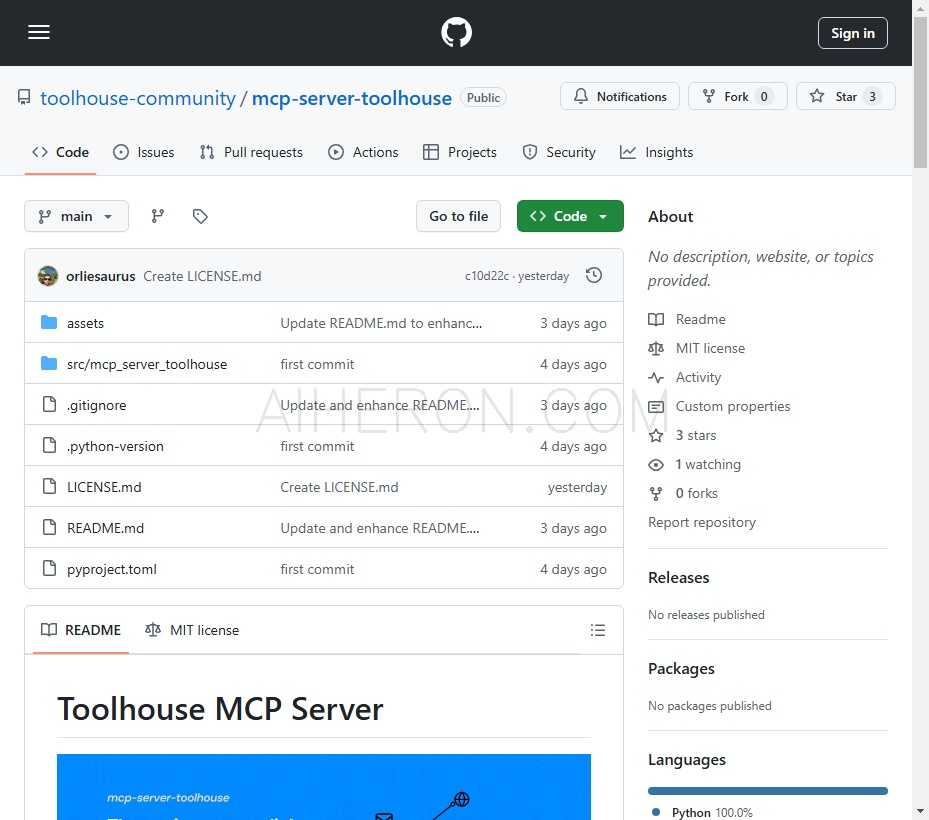
Task: Open the green Code dropdown
Action: (570, 215)
